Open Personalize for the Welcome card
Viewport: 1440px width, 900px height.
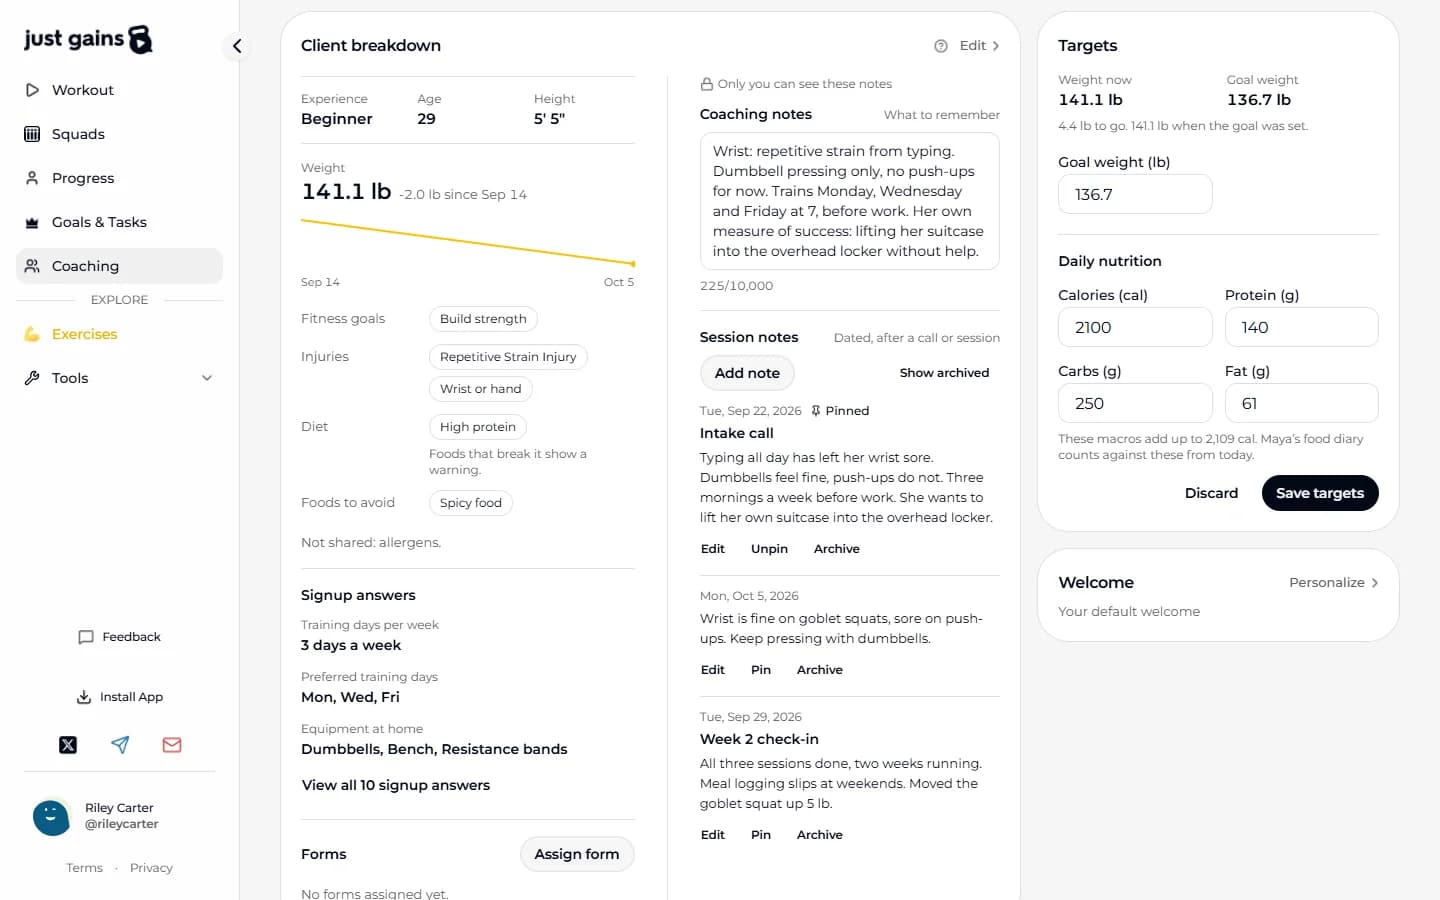[x=1334, y=583]
